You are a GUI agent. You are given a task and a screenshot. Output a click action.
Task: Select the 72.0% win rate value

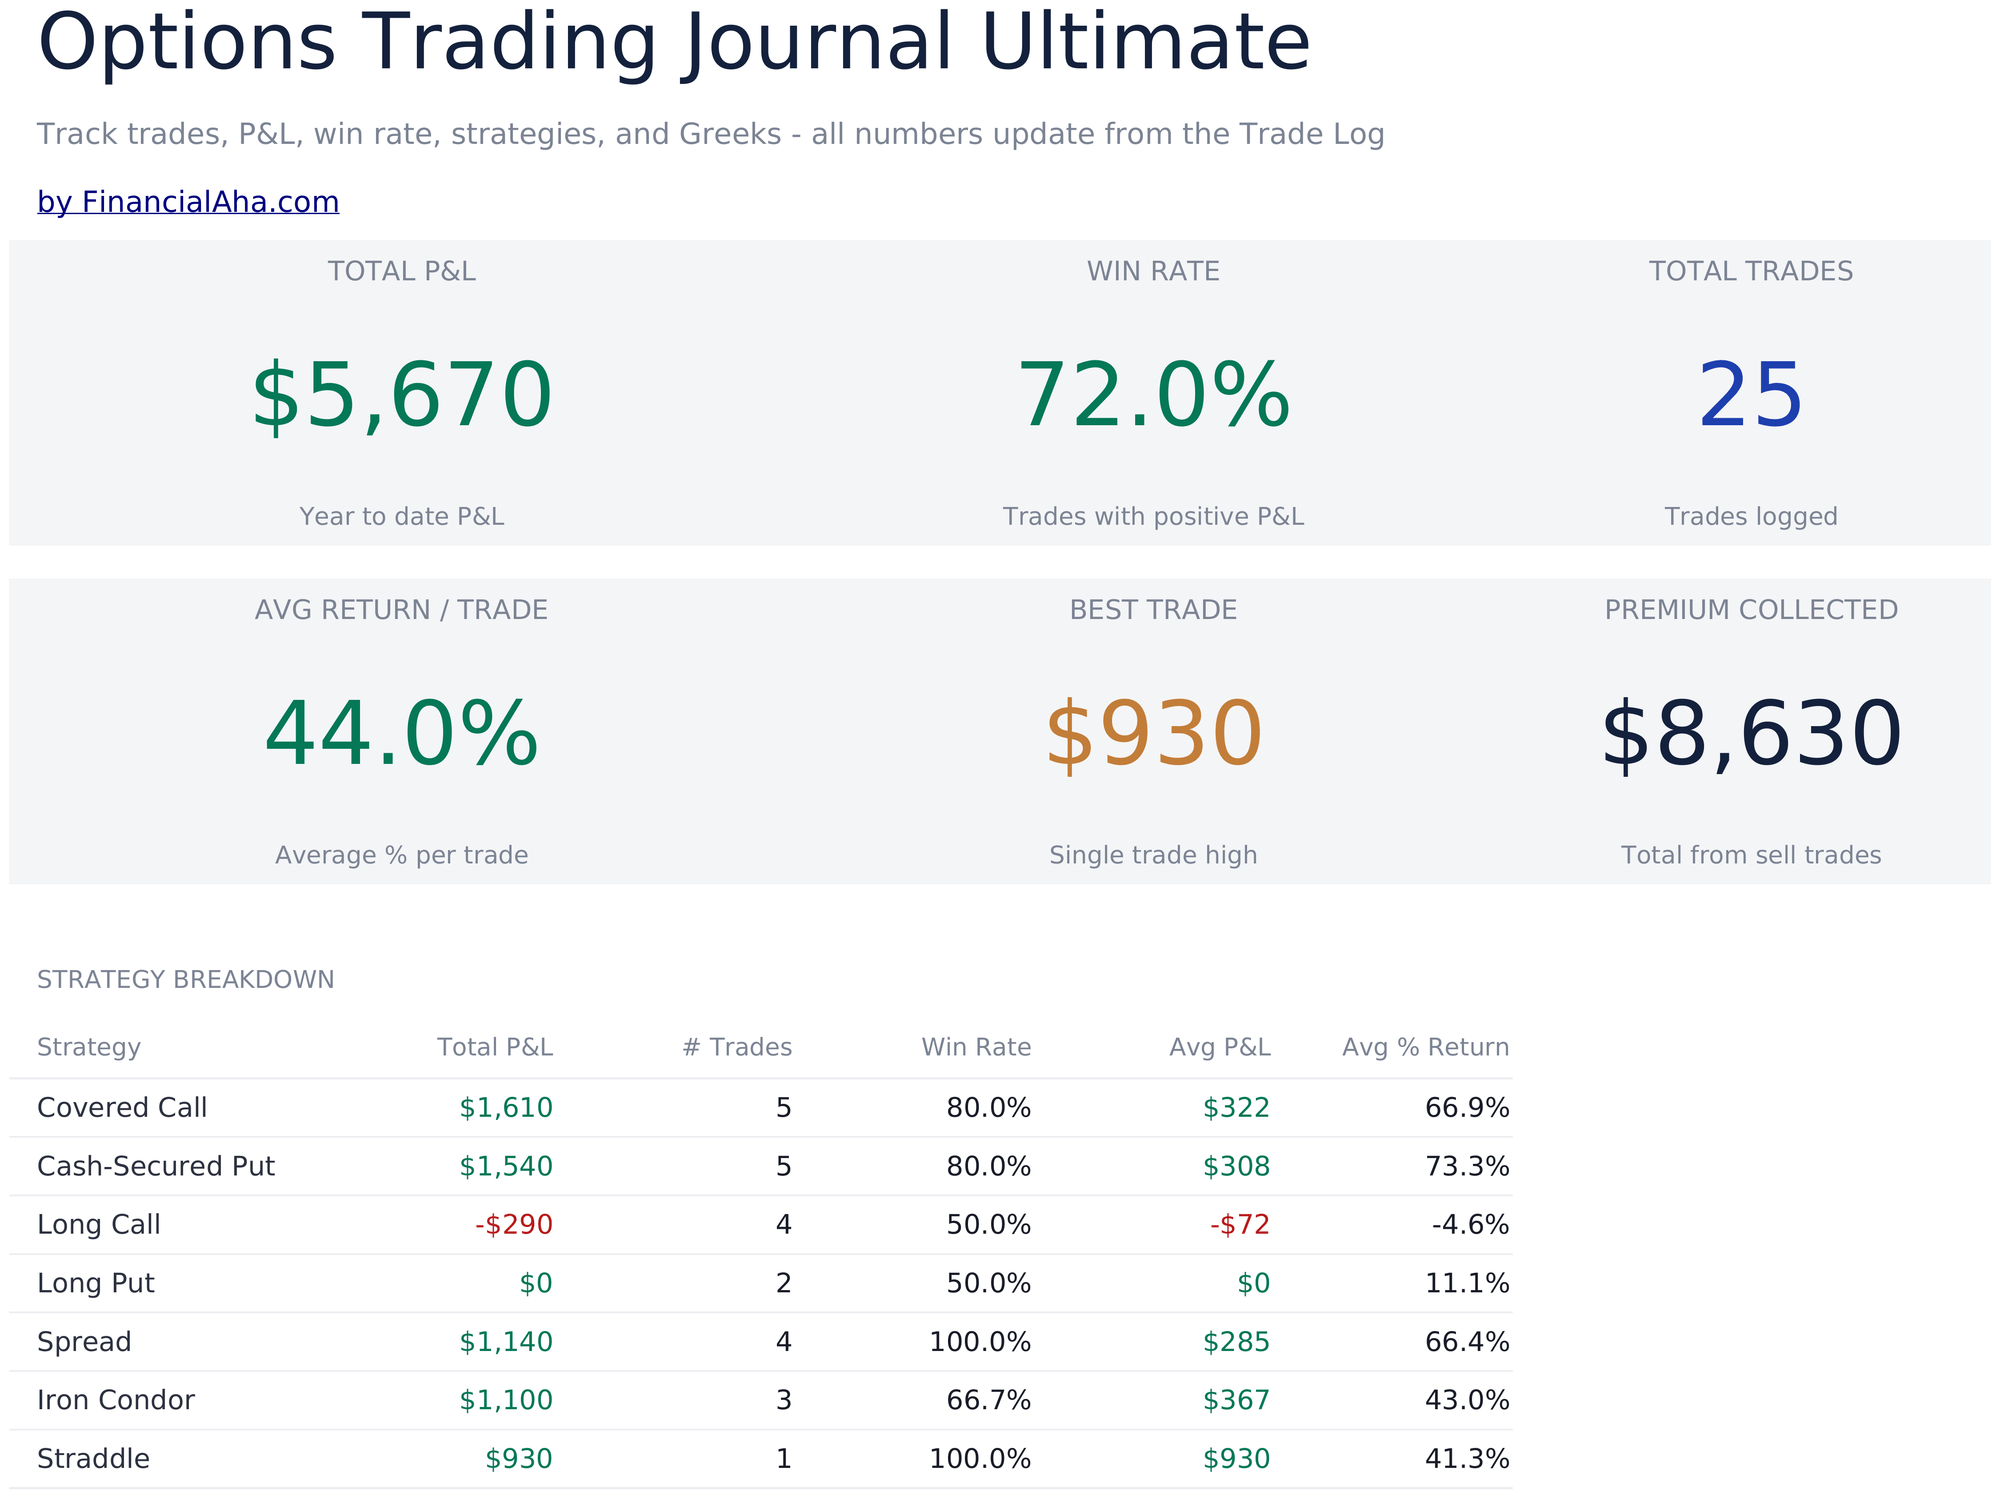tap(1153, 397)
